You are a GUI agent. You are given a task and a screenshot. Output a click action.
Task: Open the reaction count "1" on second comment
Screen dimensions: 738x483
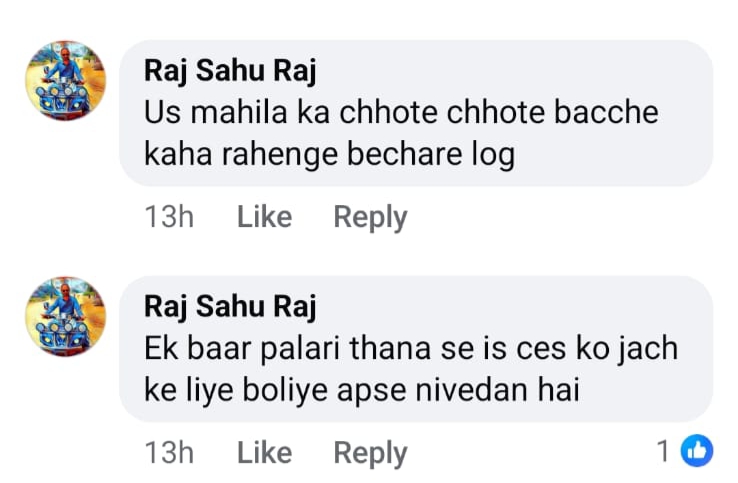(x=663, y=452)
